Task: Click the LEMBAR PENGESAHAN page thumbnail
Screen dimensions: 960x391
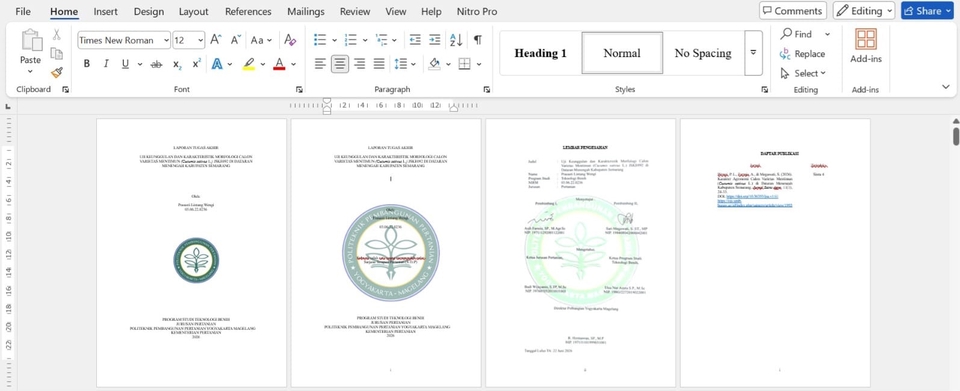Action: (580, 253)
